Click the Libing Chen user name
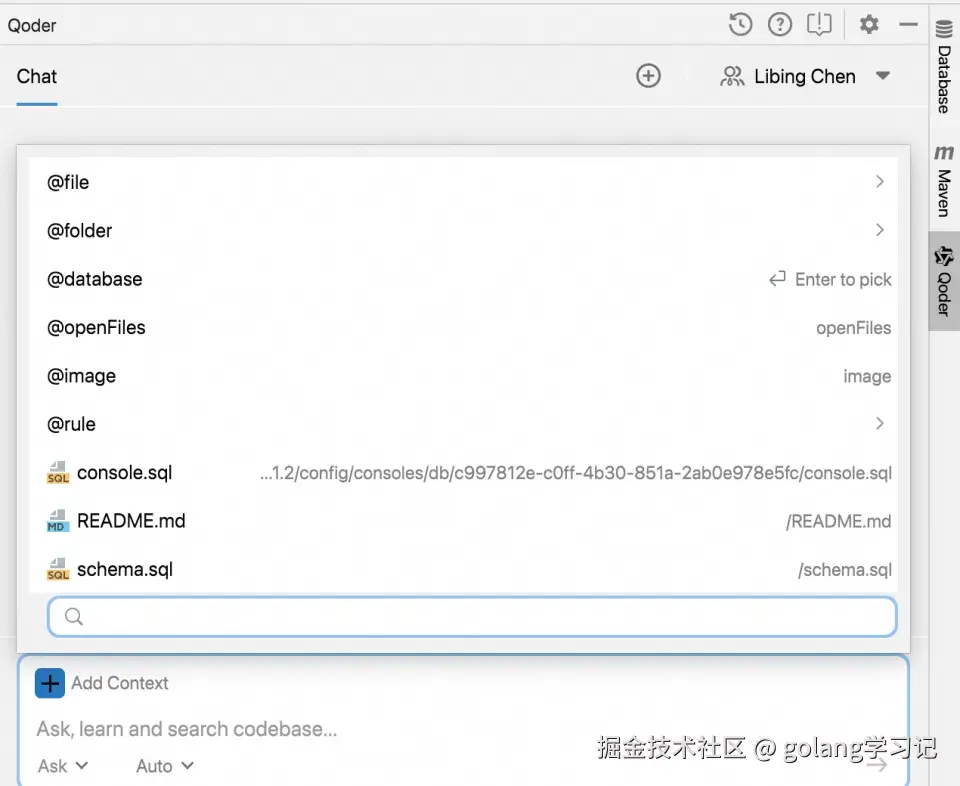The height and width of the screenshot is (786, 960). pyautogui.click(x=804, y=76)
